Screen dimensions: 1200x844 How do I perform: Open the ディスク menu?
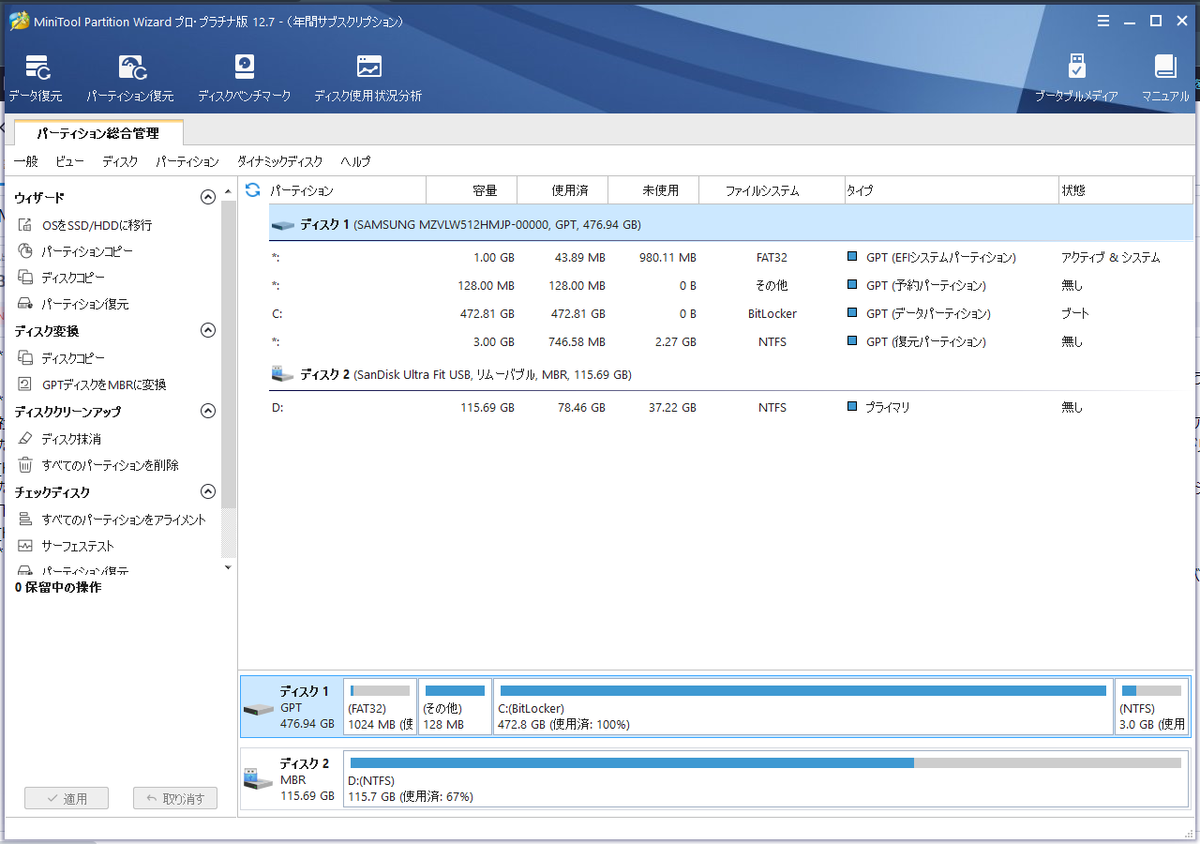pos(120,161)
